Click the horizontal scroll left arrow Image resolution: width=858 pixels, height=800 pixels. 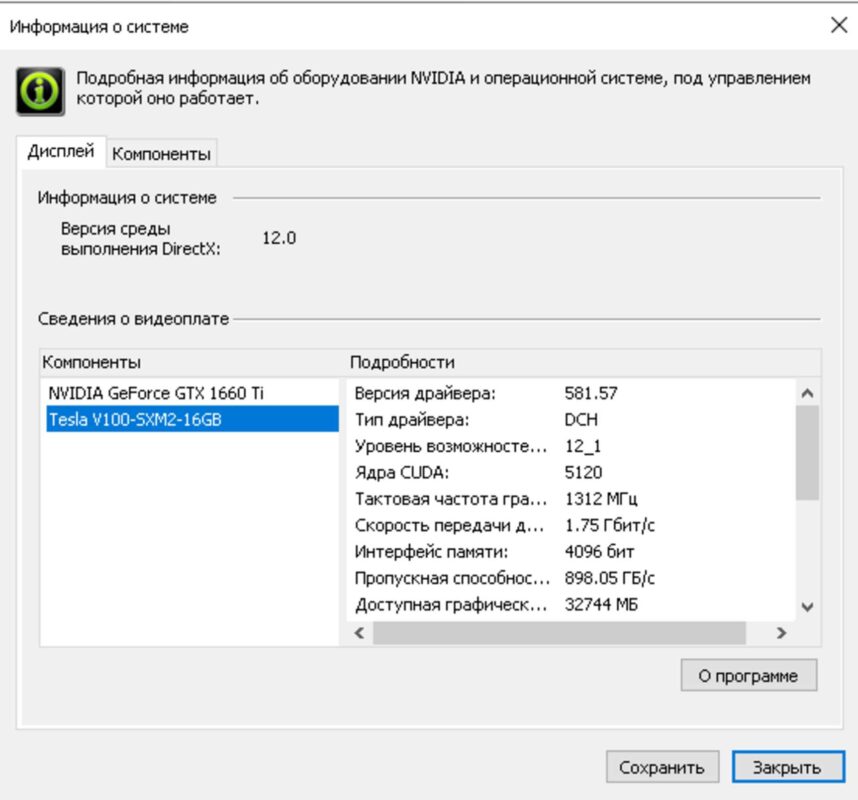click(x=360, y=633)
